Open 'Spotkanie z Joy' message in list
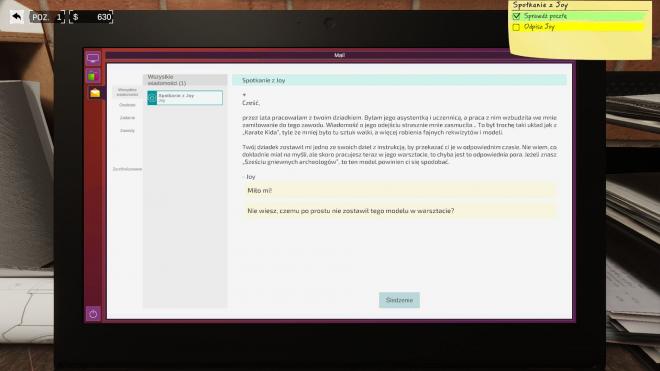This screenshot has height=371, width=660. point(185,98)
